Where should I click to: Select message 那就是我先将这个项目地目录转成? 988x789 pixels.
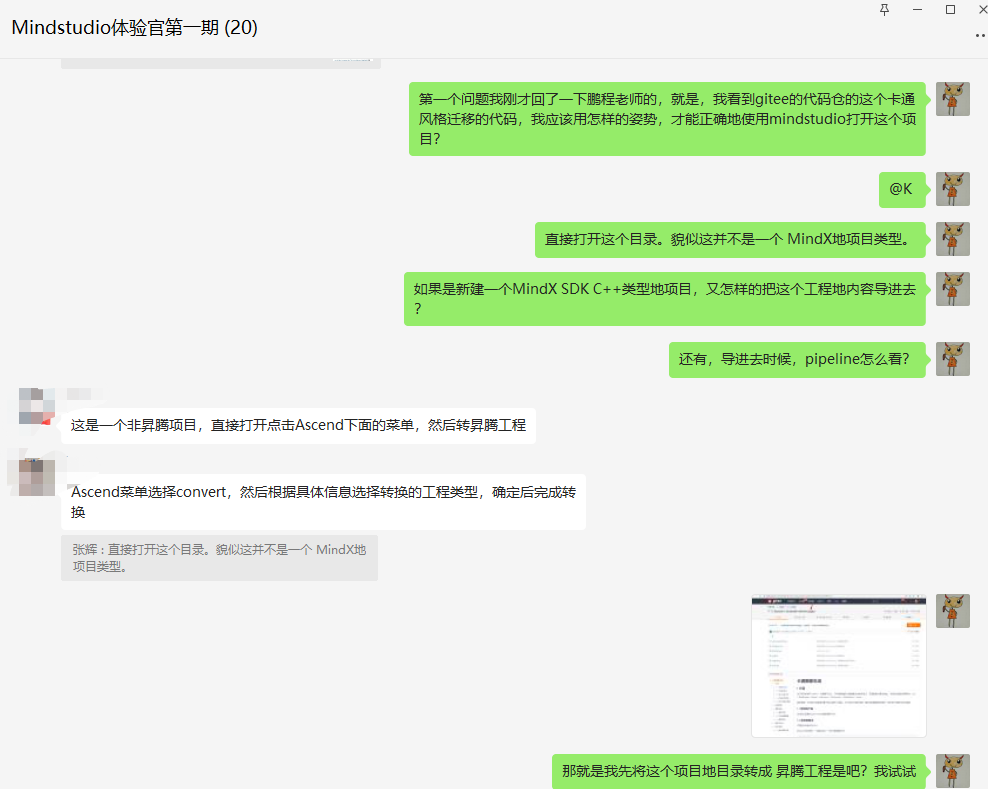click(738, 771)
